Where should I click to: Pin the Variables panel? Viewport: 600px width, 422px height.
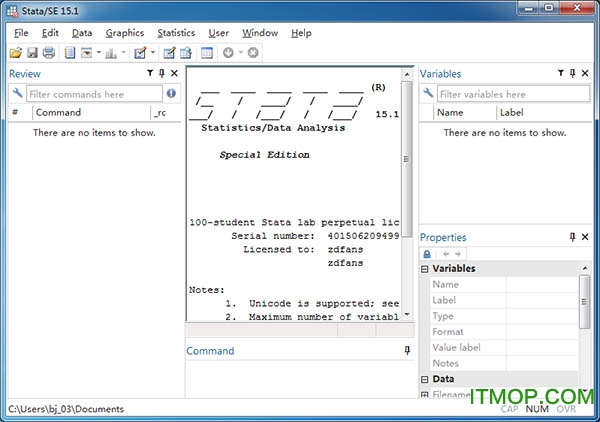[x=572, y=73]
